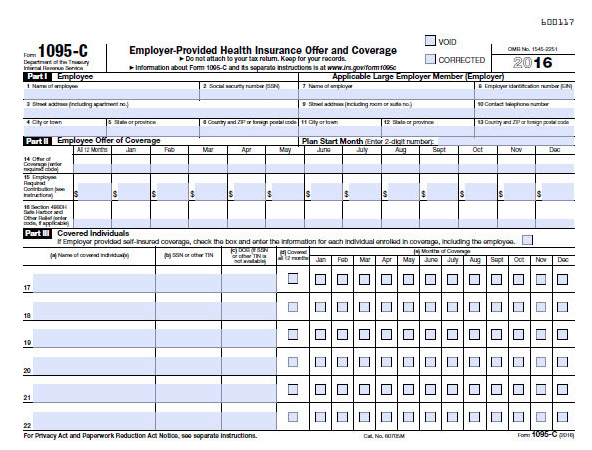Click line 17 covered individual name field
This screenshot has width=592, height=450.
click(x=94, y=283)
